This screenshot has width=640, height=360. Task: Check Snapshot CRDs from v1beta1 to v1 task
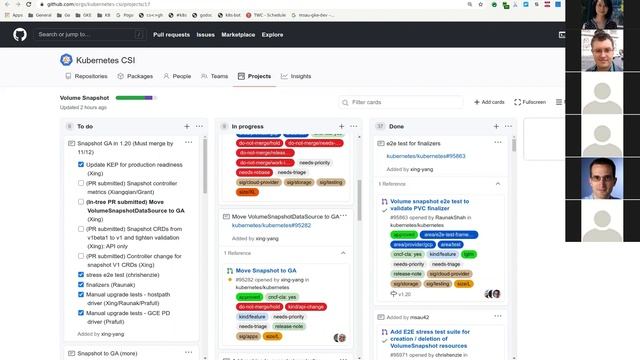[x=81, y=229]
